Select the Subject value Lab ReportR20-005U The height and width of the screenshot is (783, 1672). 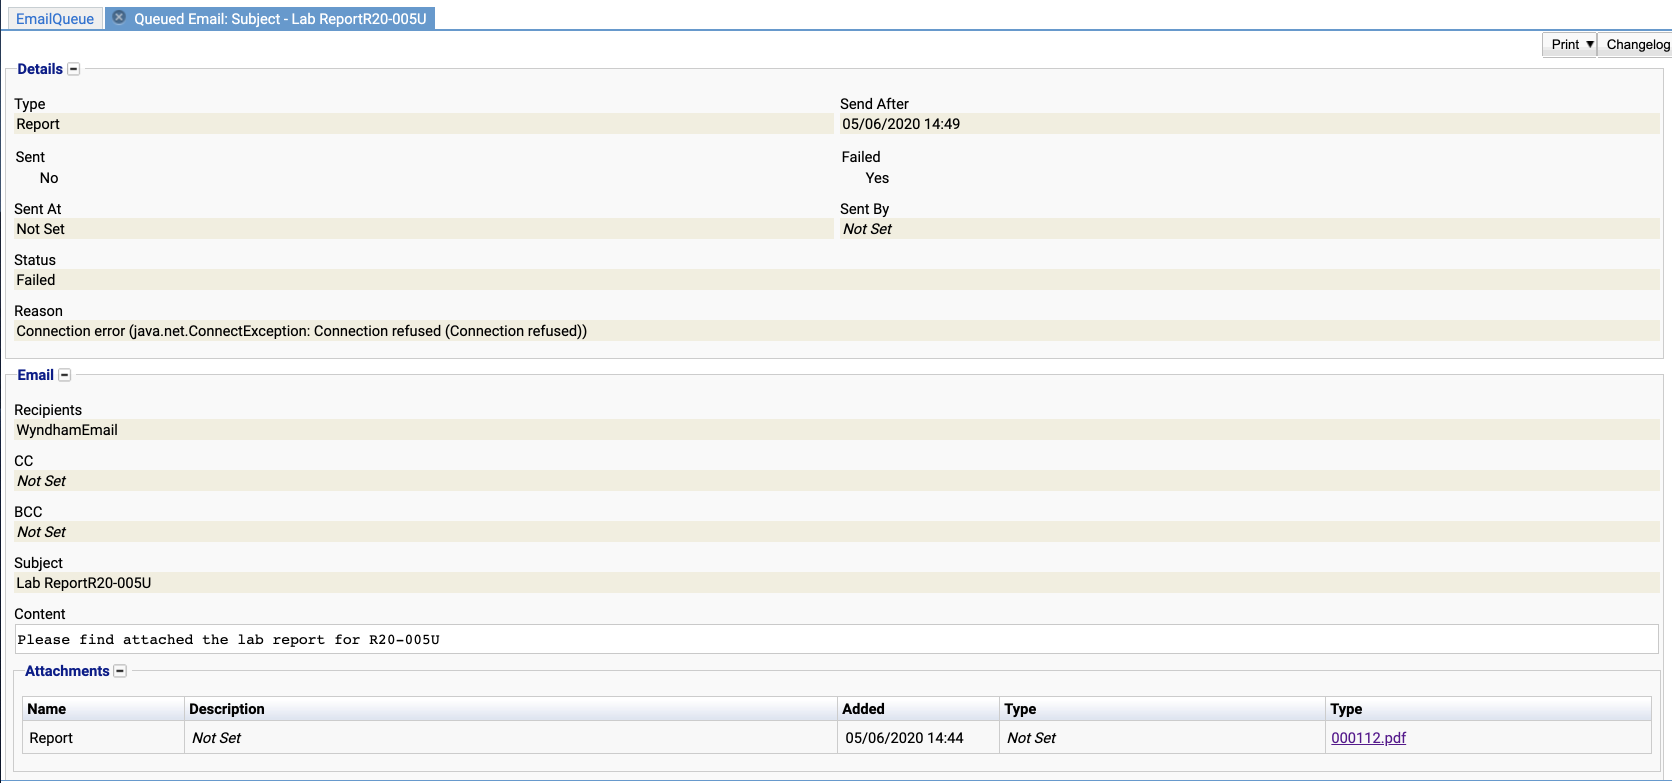pos(837,583)
